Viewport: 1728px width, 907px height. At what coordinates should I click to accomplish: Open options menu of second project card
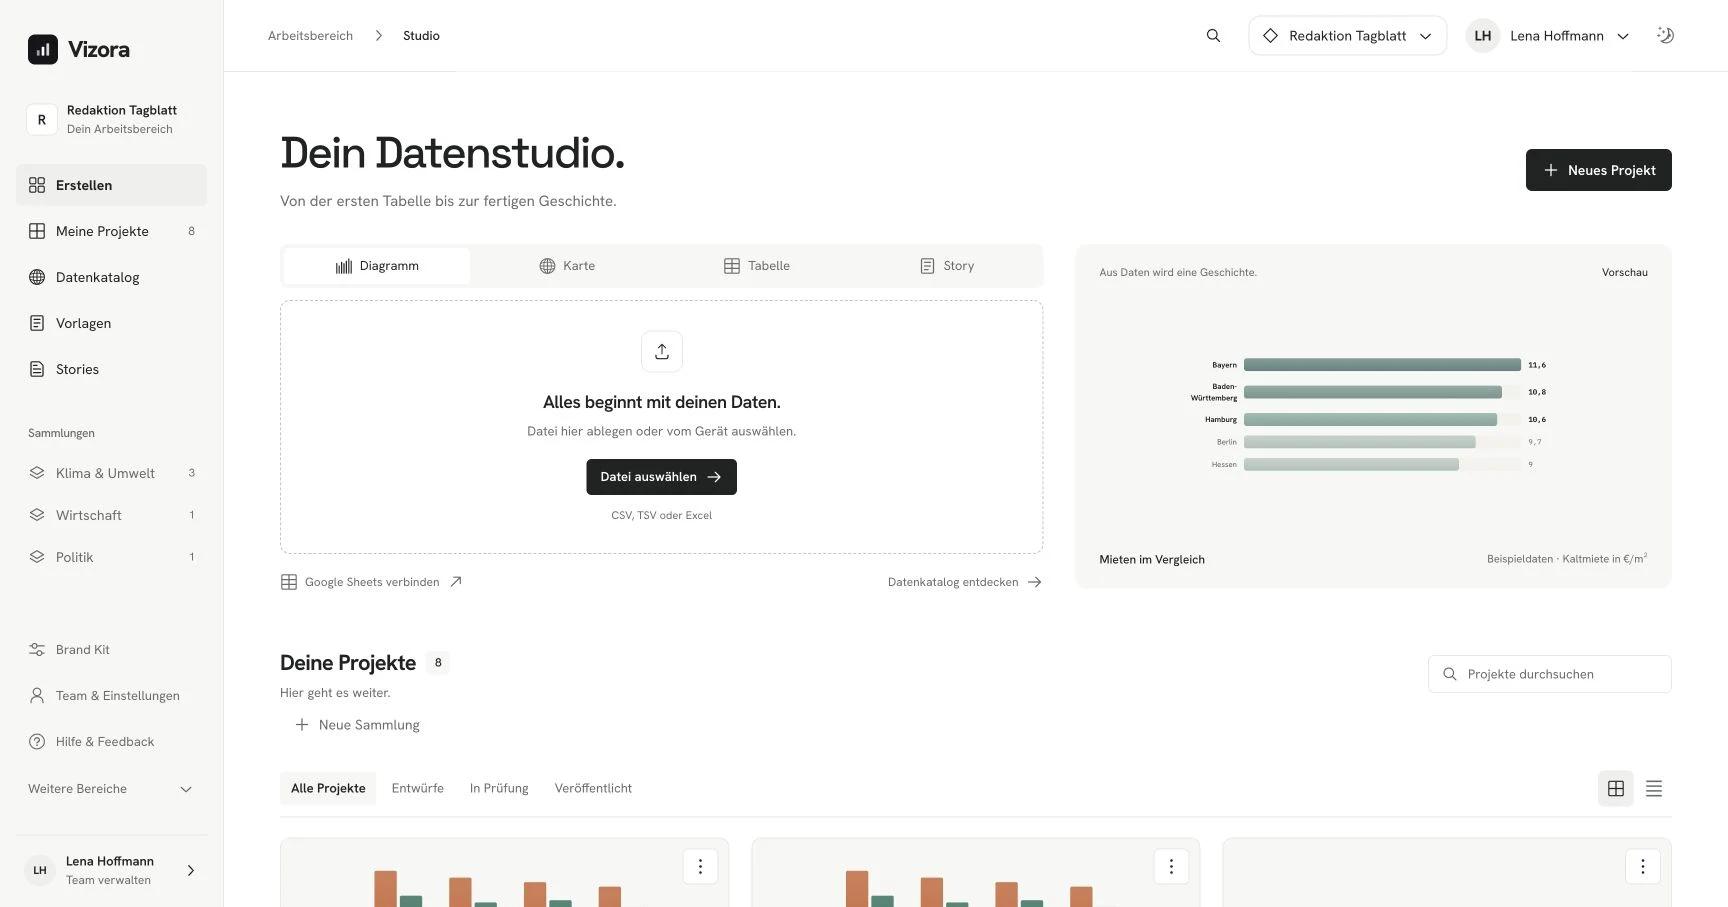click(1171, 866)
